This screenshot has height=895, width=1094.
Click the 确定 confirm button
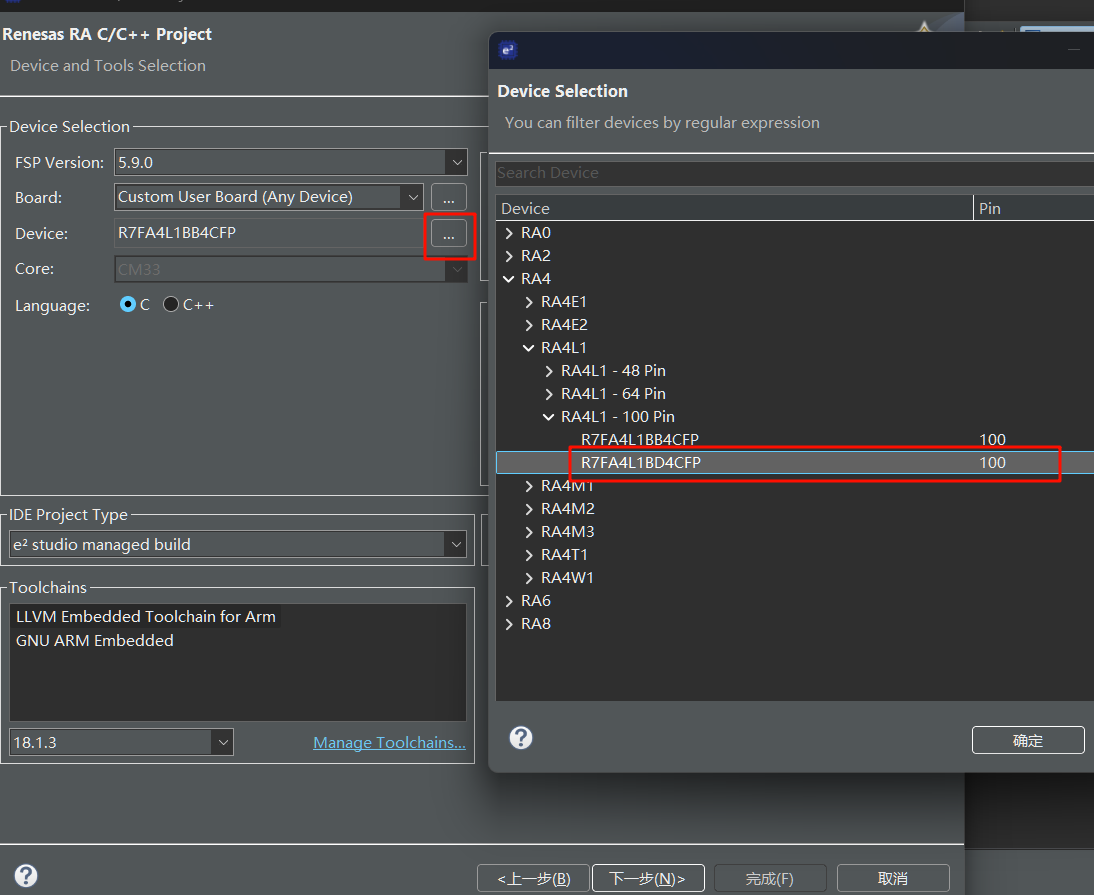coord(1028,740)
